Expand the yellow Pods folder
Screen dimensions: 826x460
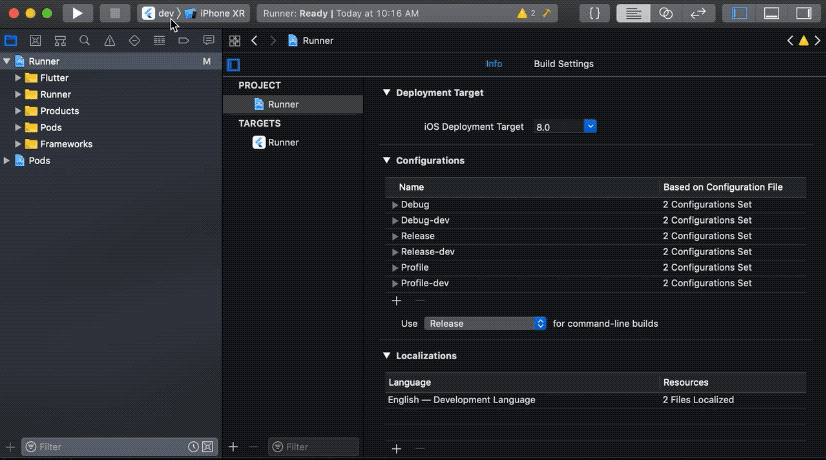point(18,128)
